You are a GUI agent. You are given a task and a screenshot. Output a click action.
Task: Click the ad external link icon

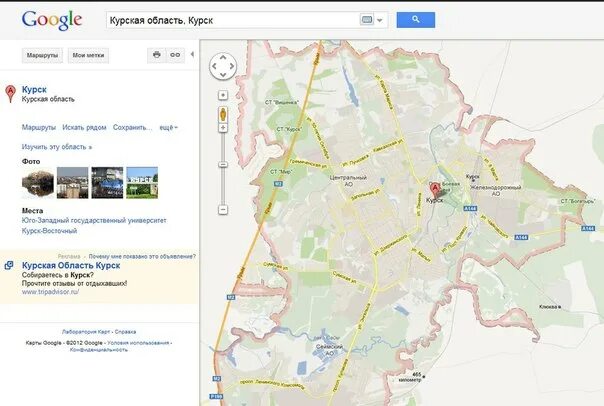[8, 265]
